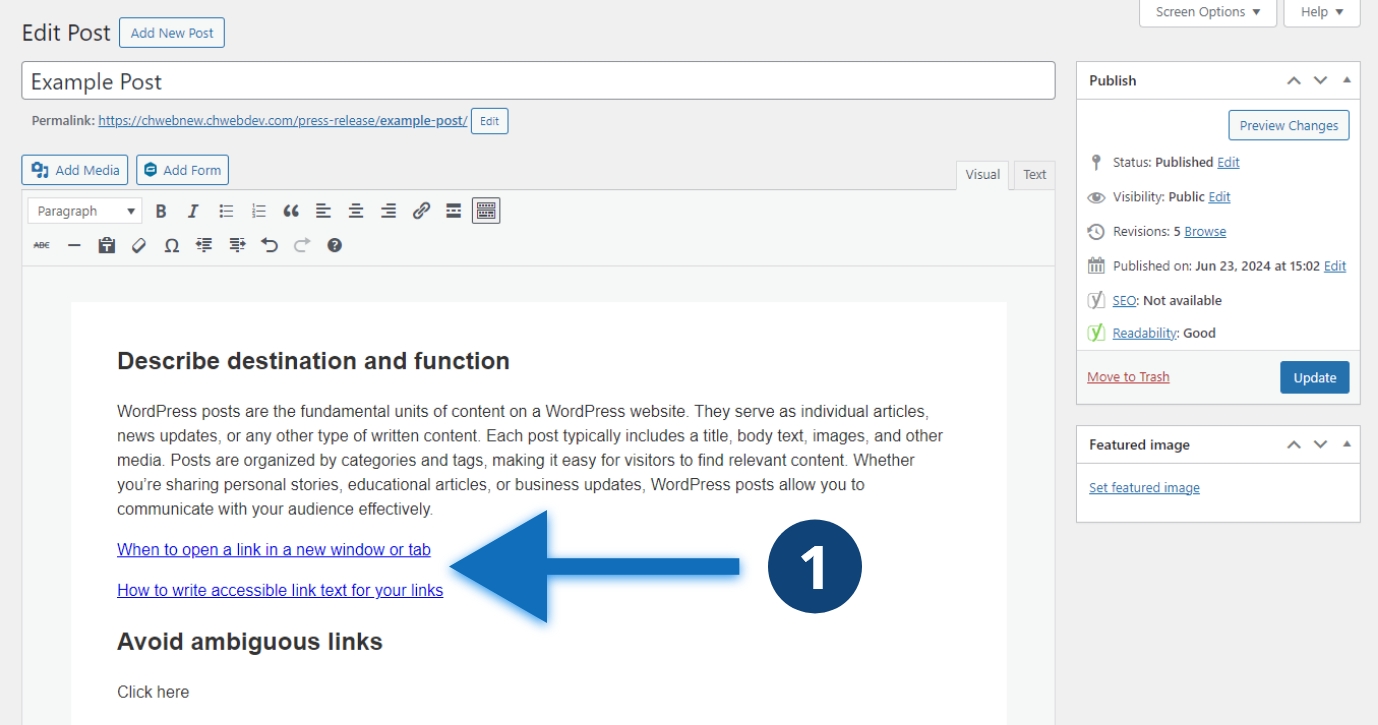Click the Move to Trash link
The image size is (1378, 725).
pyautogui.click(x=1128, y=377)
